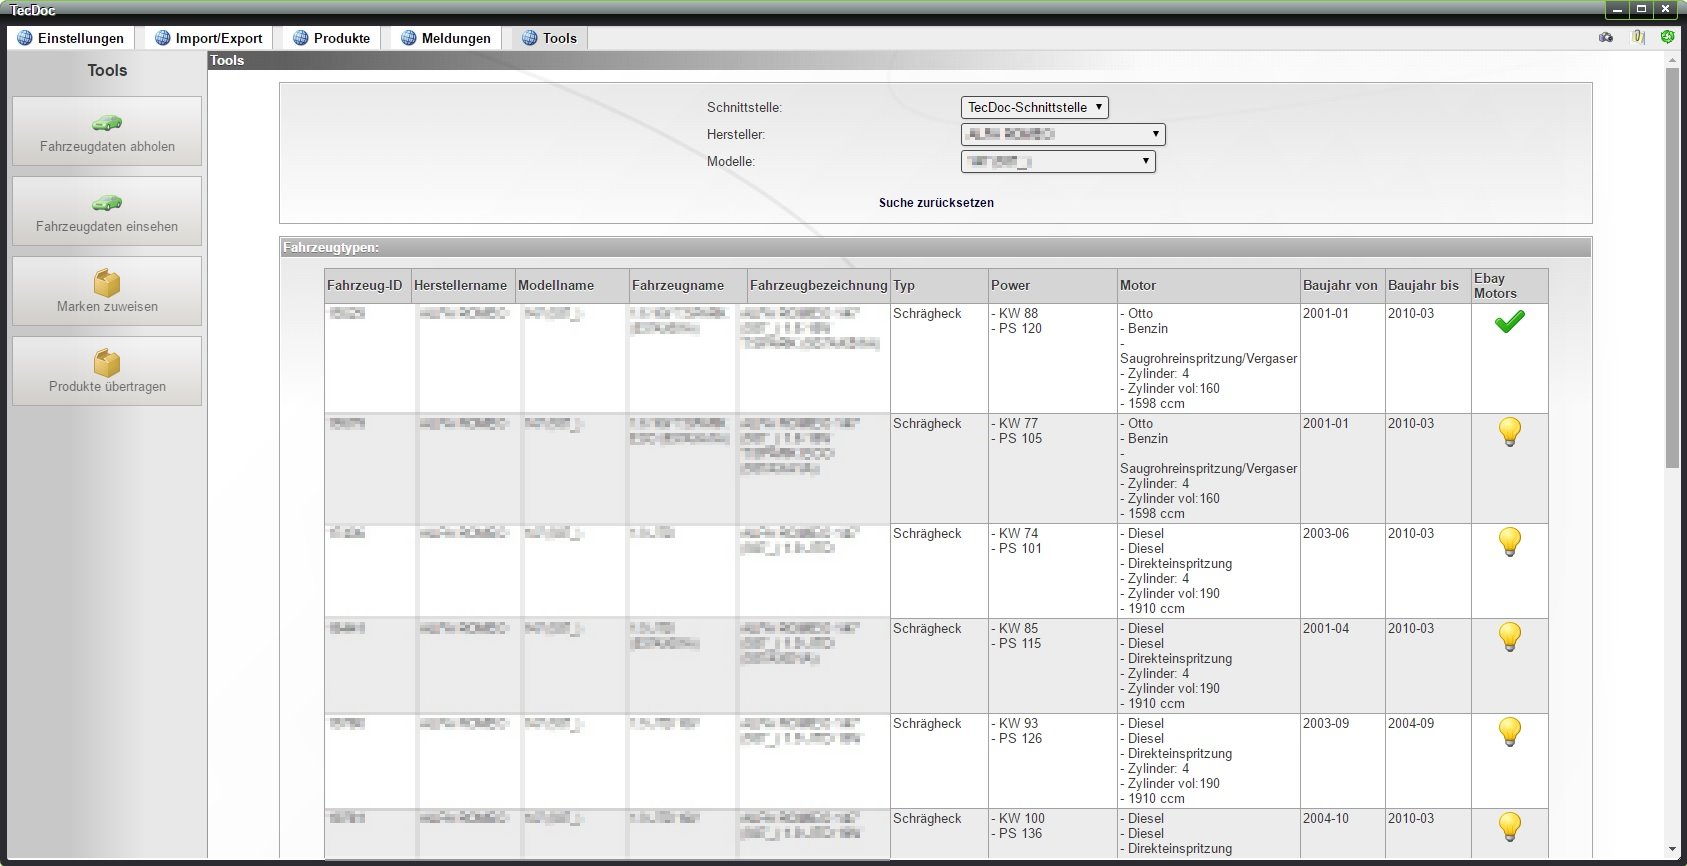The width and height of the screenshot is (1687, 866).
Task: Open the Modelle dropdown
Action: [1058, 161]
